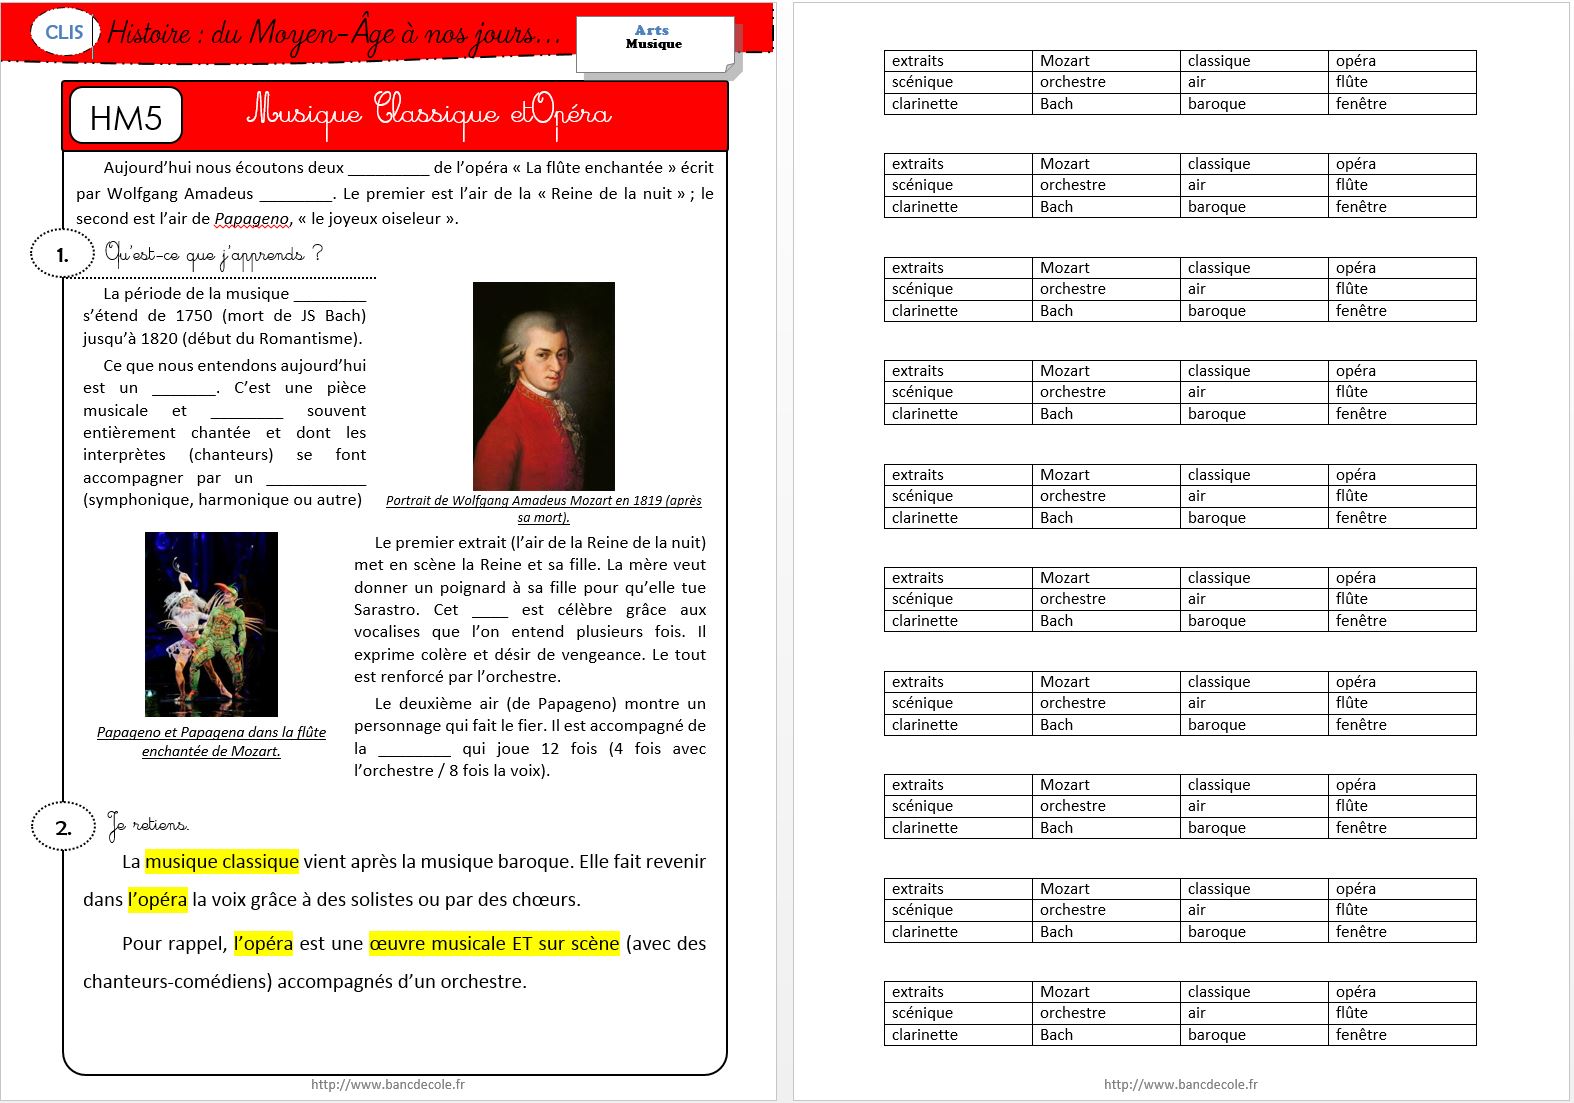This screenshot has width=1574, height=1103.
Task: Click 'opéra' cell in the topmost table
Action: click(1402, 61)
